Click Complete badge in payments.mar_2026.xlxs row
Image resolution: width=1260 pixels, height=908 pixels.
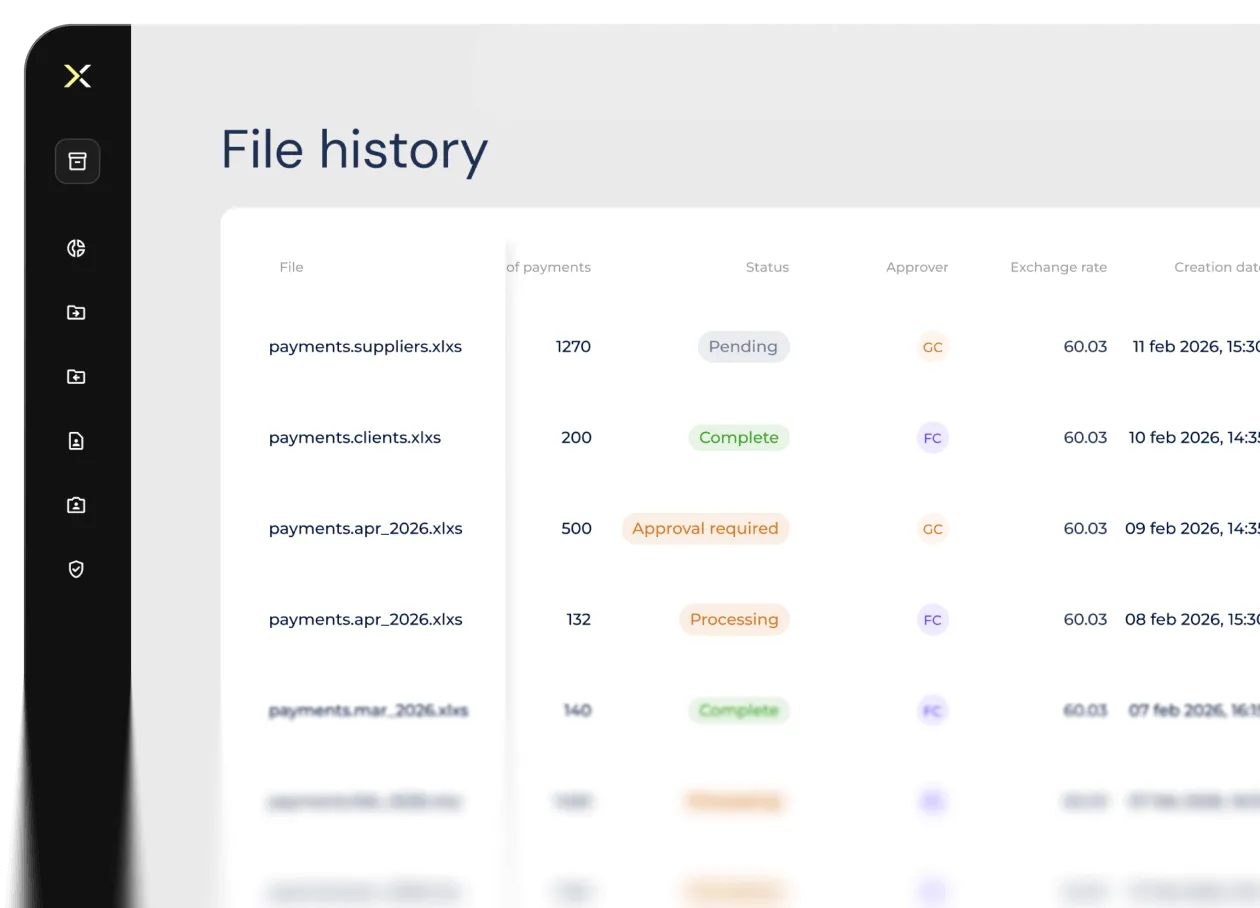coord(739,711)
